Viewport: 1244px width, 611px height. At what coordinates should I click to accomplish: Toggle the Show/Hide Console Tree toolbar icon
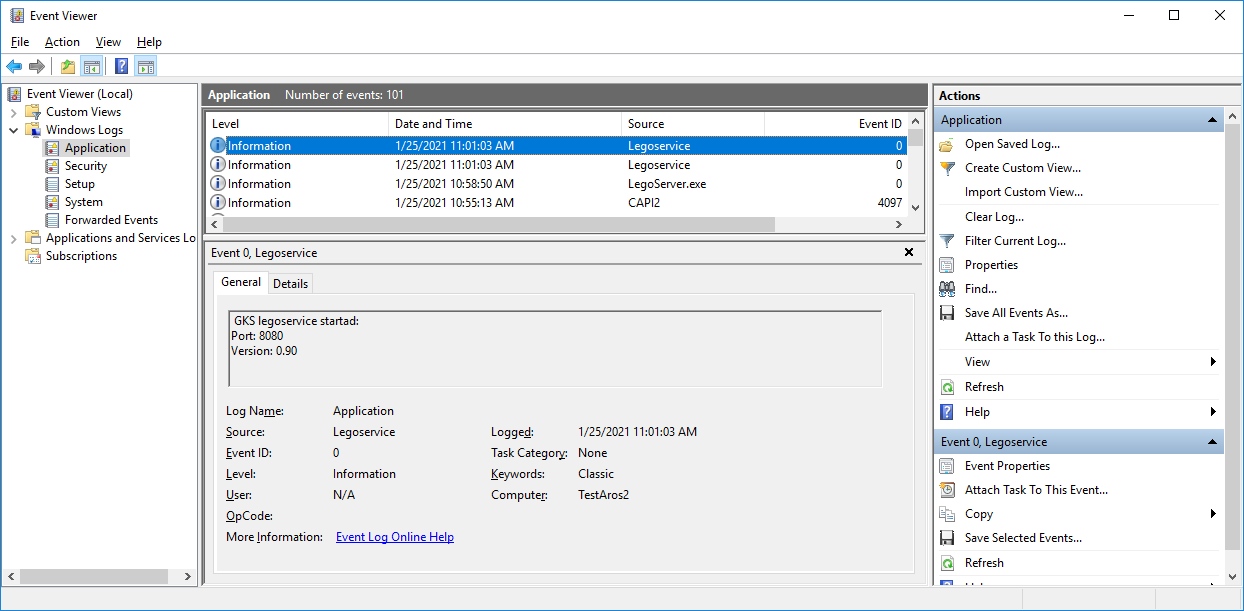[91, 67]
